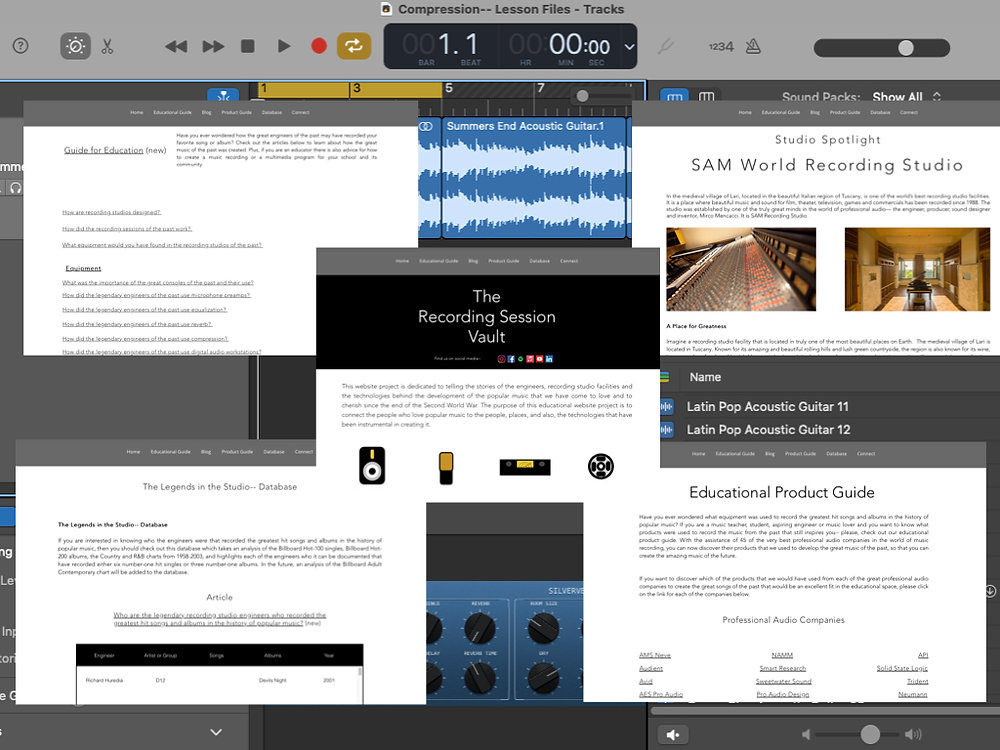Enable the 1234 count-in

(722, 46)
